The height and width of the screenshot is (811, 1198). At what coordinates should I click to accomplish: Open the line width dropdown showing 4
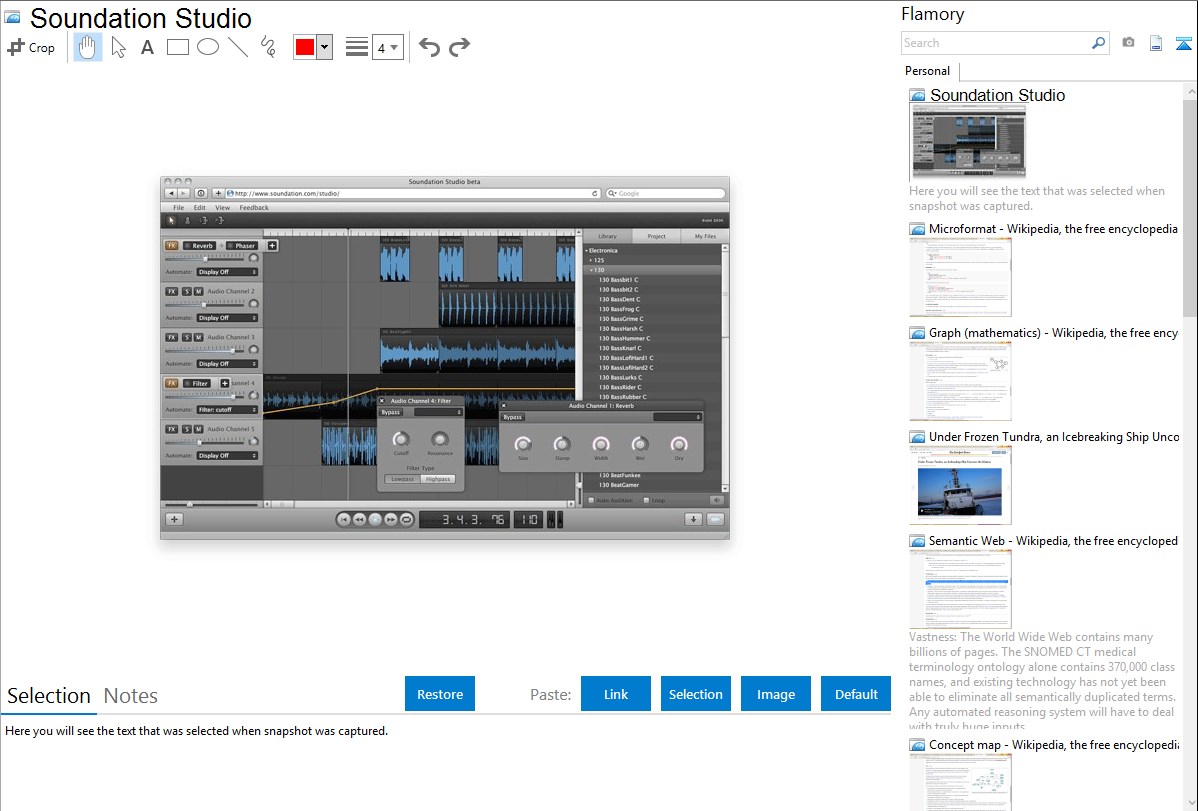(x=387, y=47)
